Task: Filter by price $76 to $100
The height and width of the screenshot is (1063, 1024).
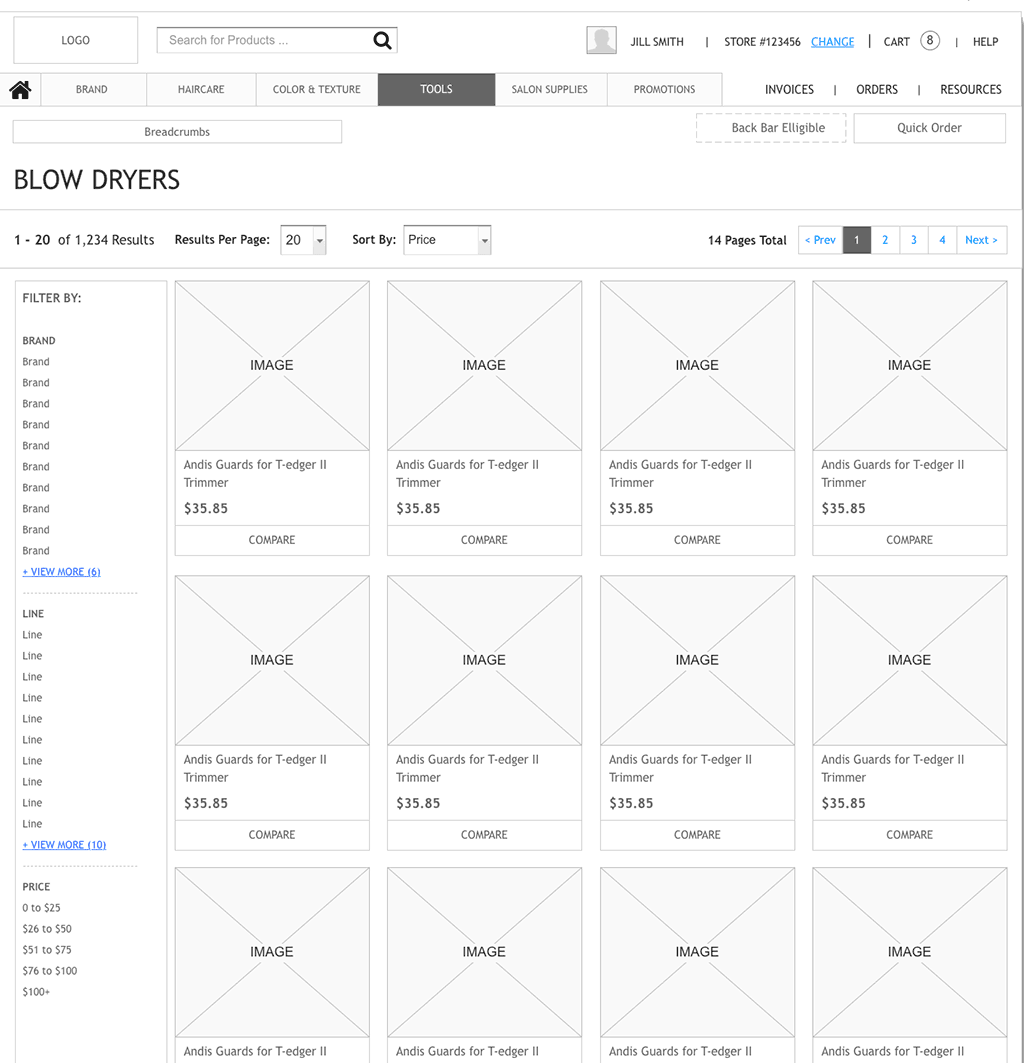Action: click(x=50, y=971)
